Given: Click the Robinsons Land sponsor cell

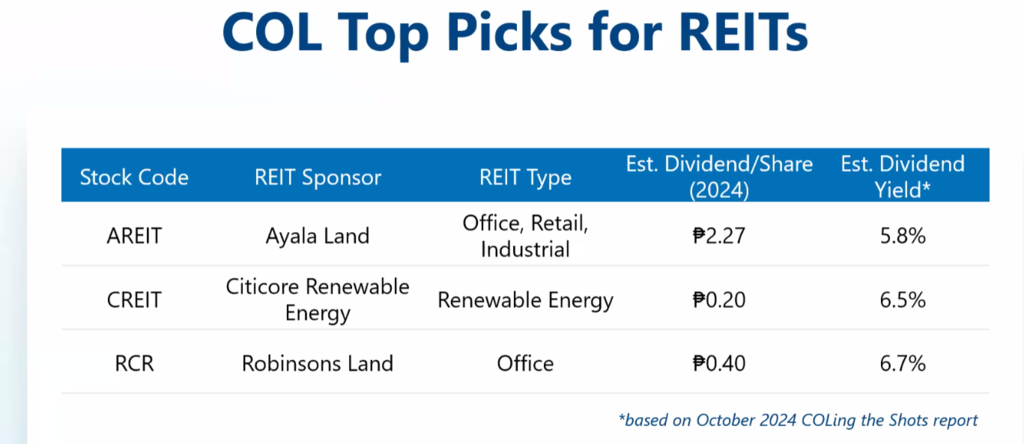Looking at the screenshot, I should point(318,362).
